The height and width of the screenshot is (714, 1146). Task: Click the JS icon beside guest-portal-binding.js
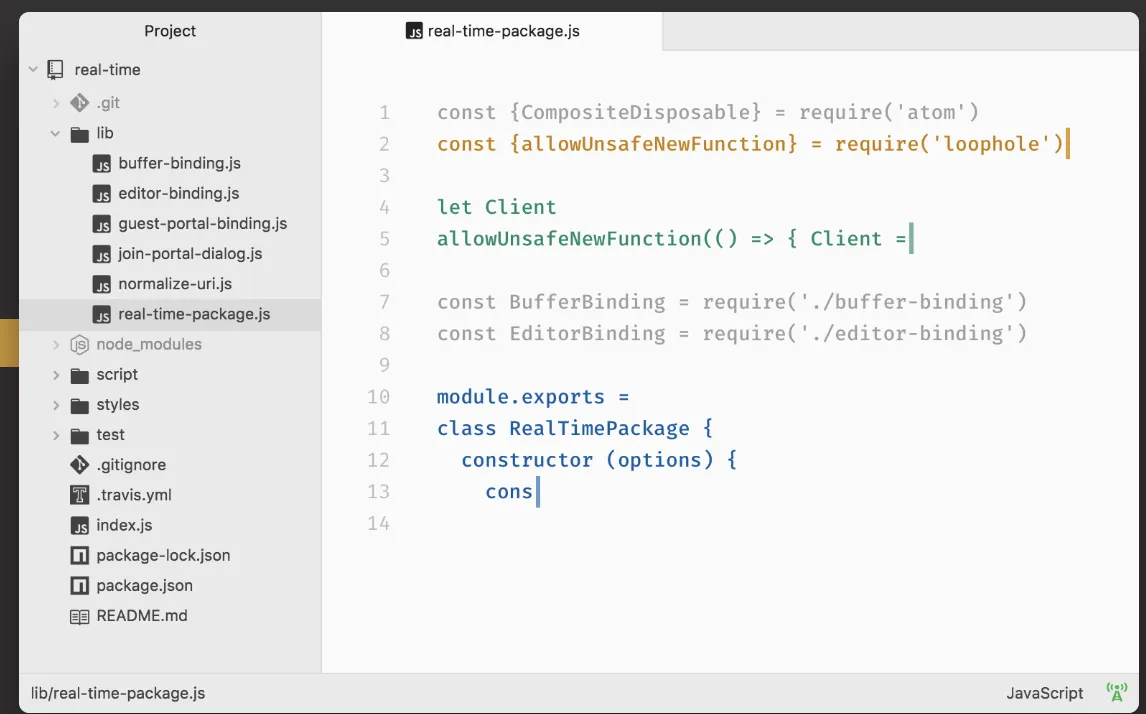point(102,224)
